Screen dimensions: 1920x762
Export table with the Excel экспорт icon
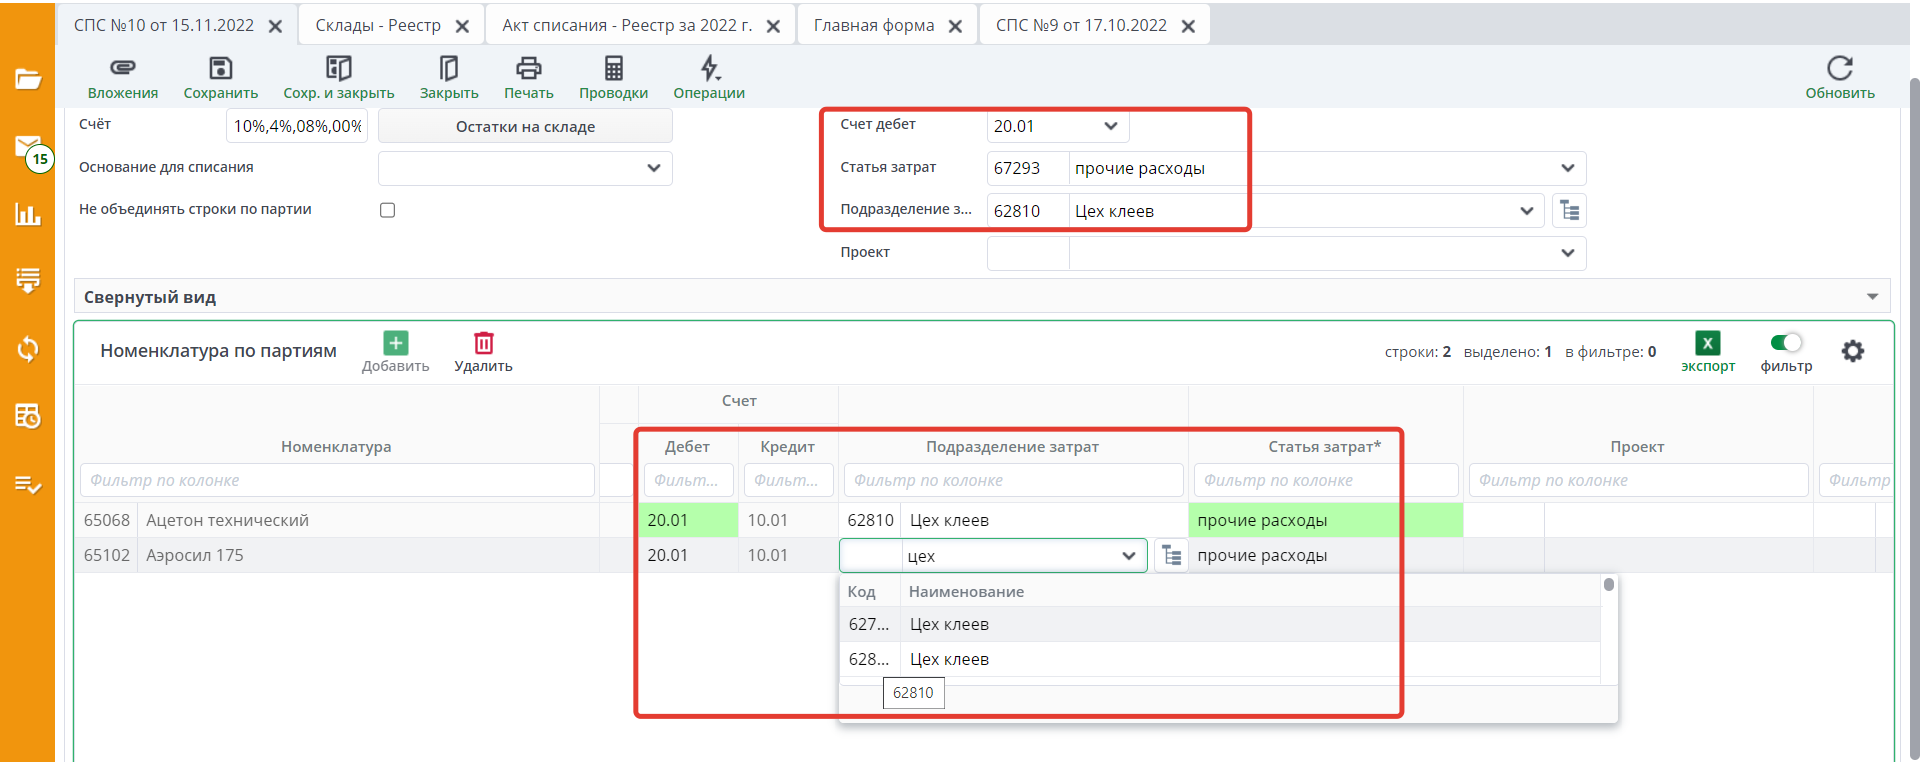1707,344
